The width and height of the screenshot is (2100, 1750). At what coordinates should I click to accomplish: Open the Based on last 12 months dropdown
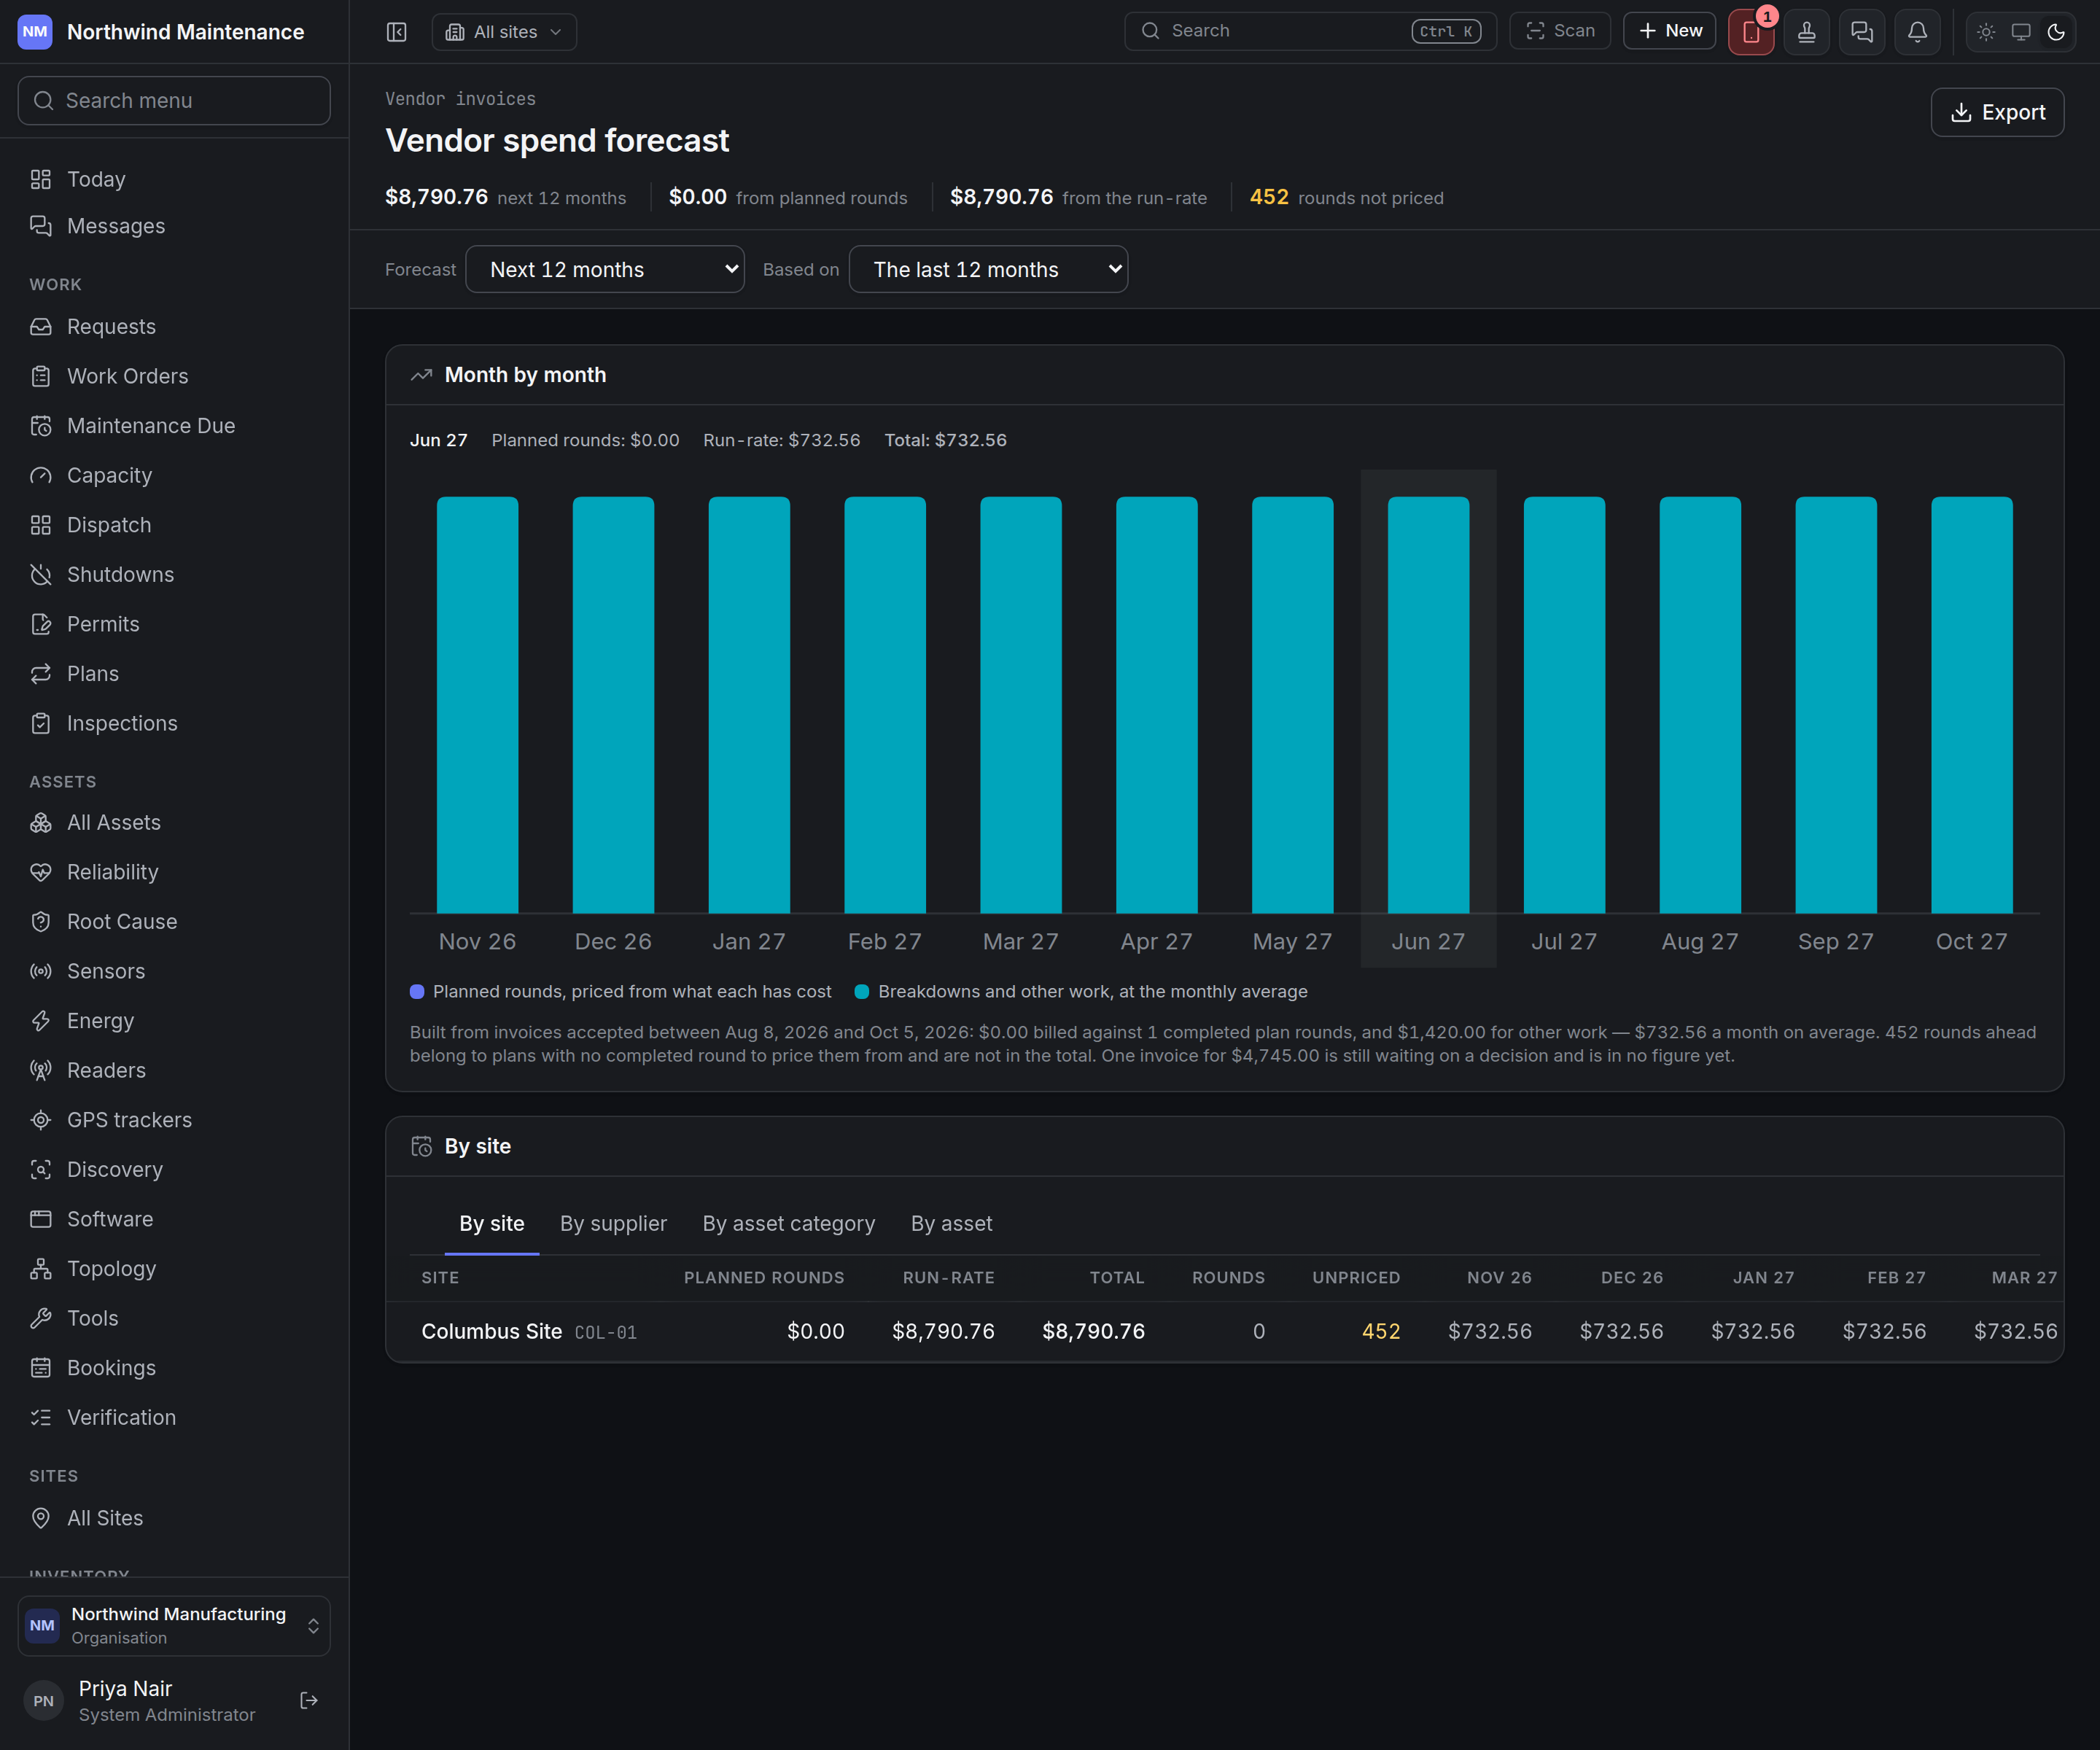pyautogui.click(x=988, y=269)
